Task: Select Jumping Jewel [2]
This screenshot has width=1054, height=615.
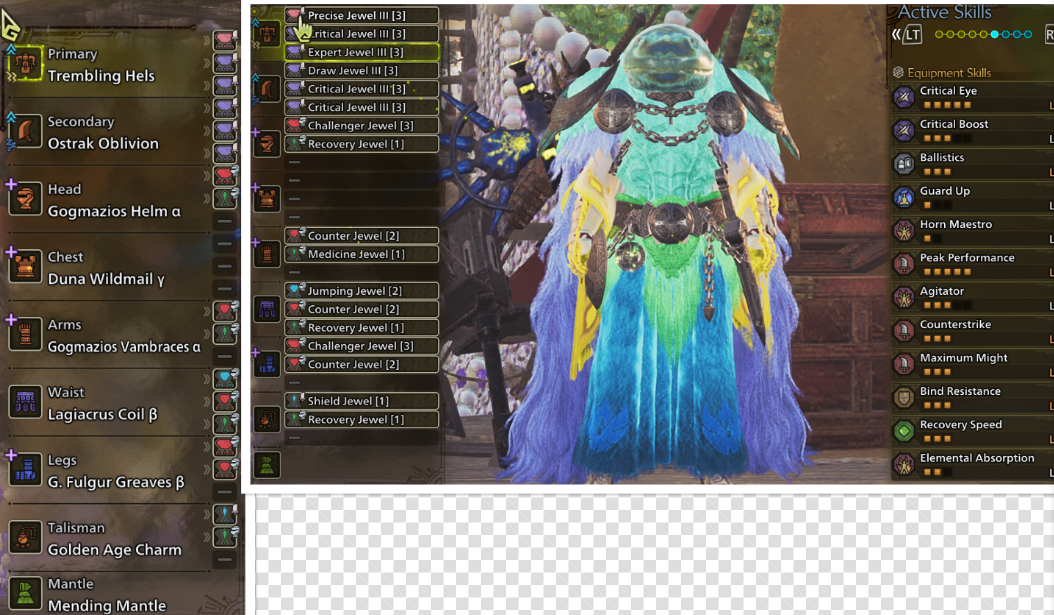Action: tap(362, 290)
